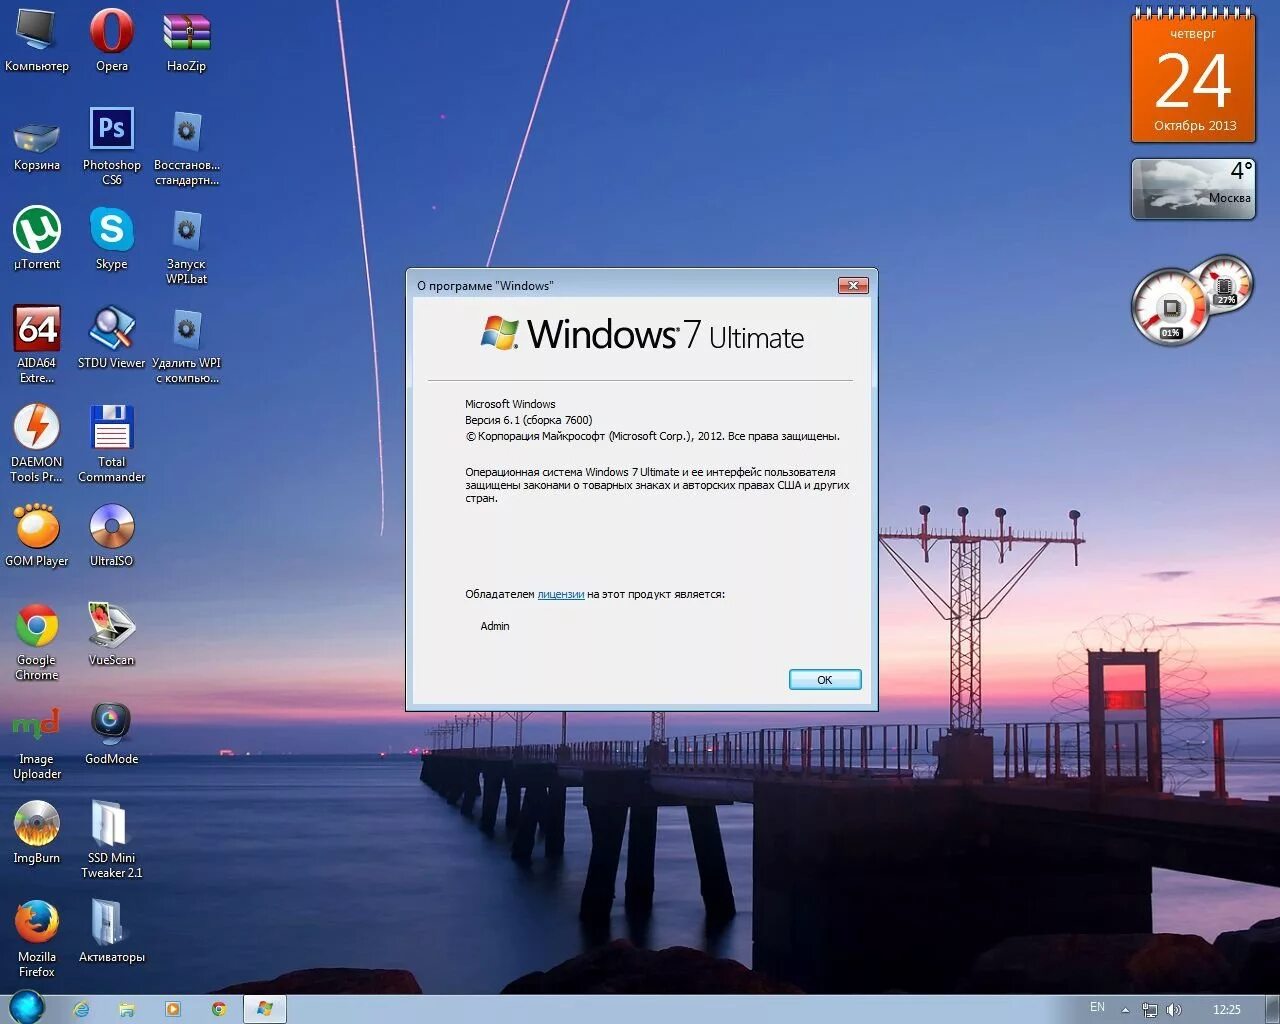Open Google Chrome desktop shortcut

(x=37, y=641)
